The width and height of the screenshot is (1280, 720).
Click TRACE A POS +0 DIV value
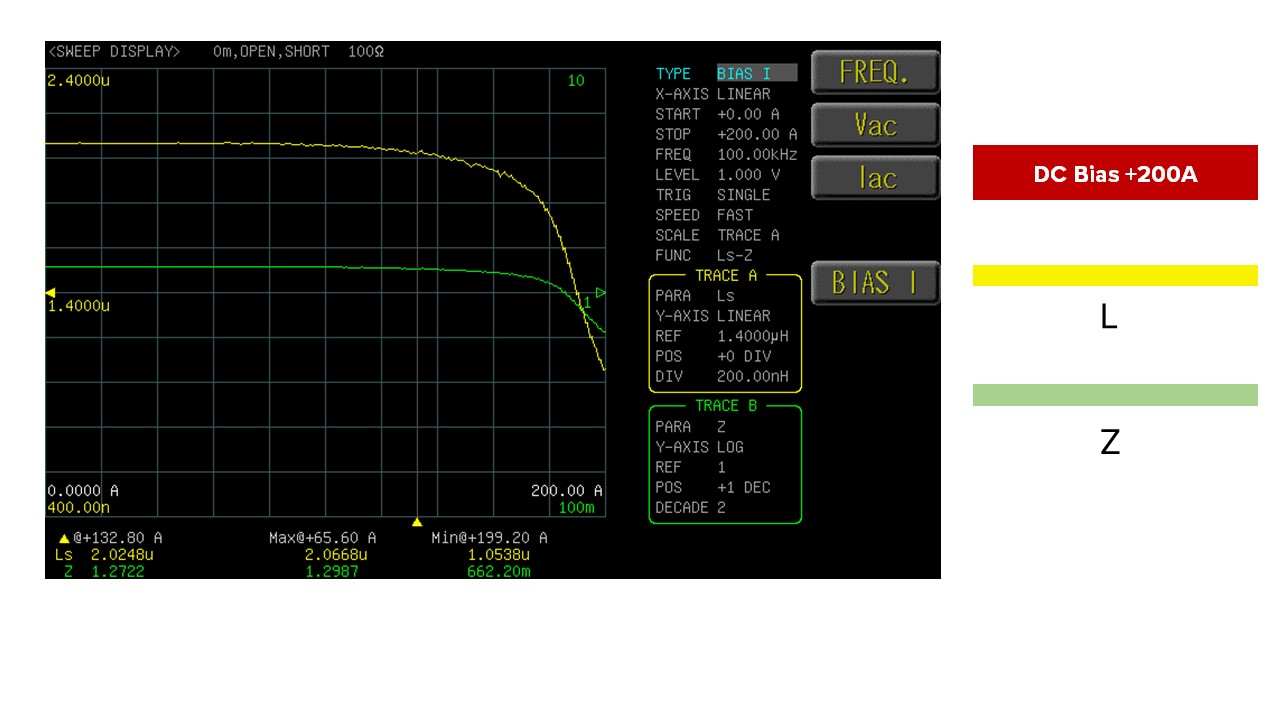[x=744, y=356]
